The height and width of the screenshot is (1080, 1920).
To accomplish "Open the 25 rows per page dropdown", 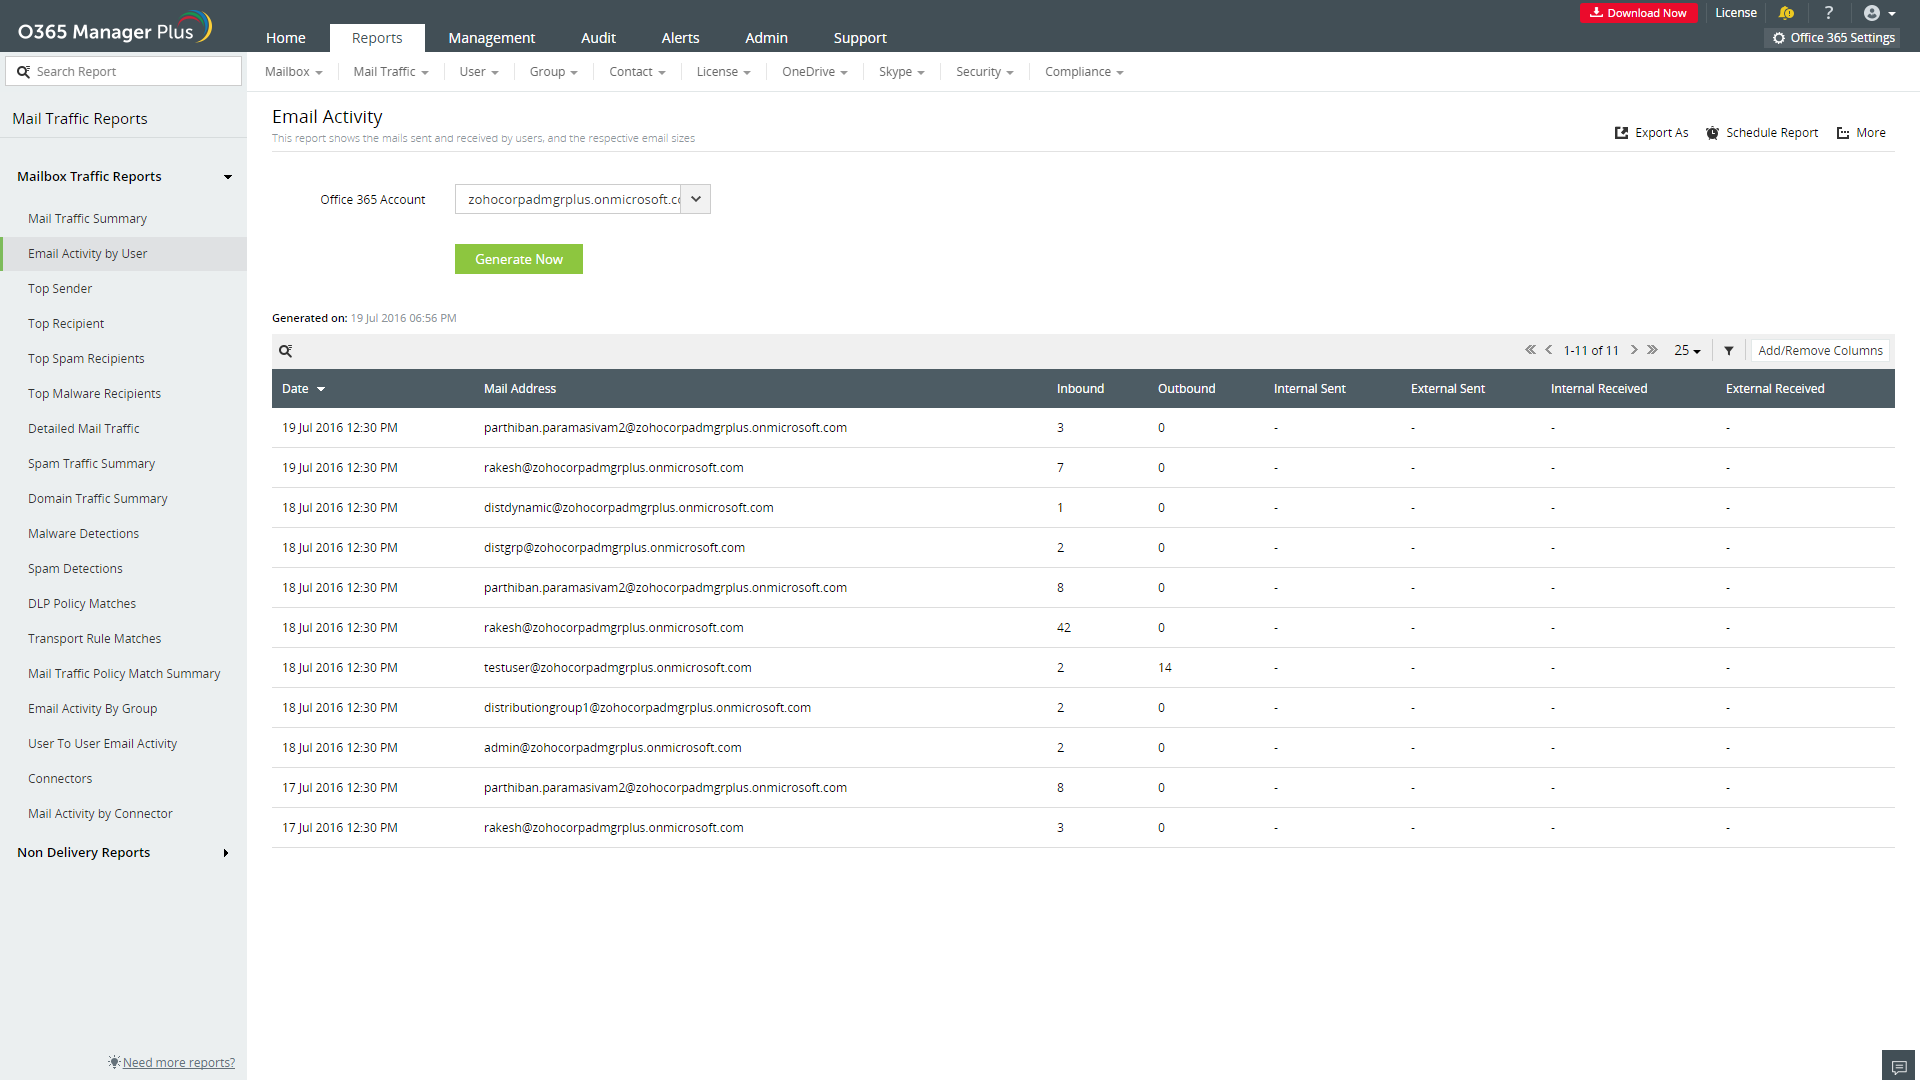I will (1687, 351).
